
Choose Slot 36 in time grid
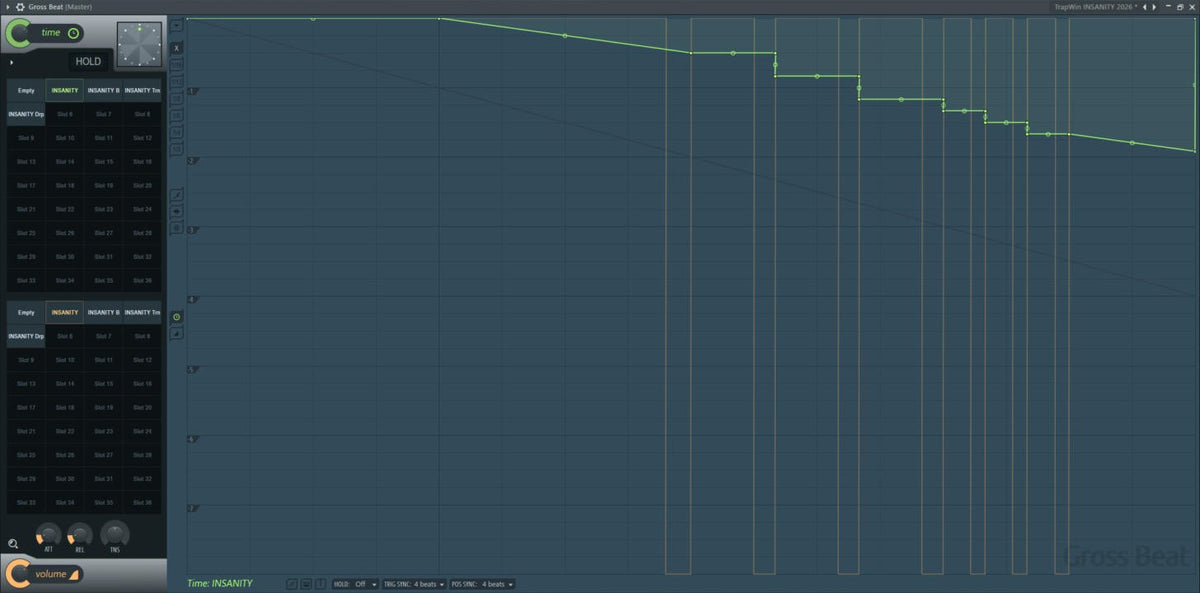pos(142,281)
